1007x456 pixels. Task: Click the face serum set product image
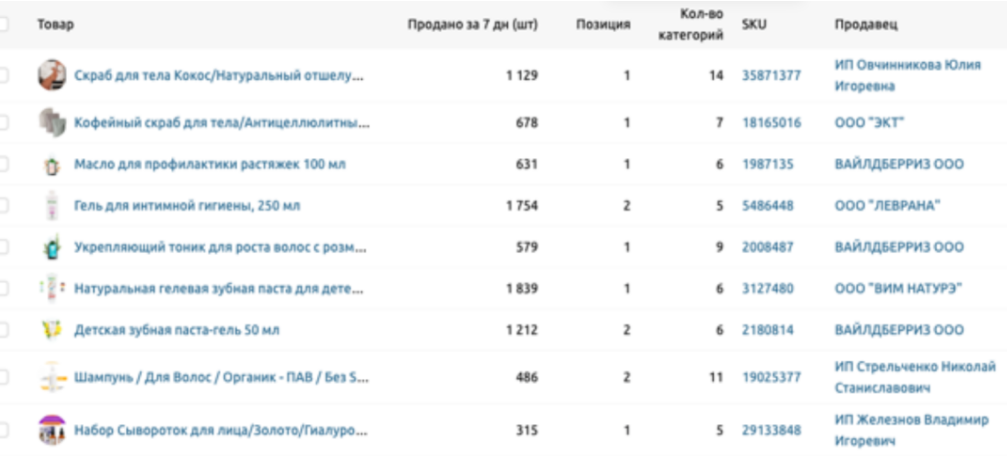(x=52, y=431)
